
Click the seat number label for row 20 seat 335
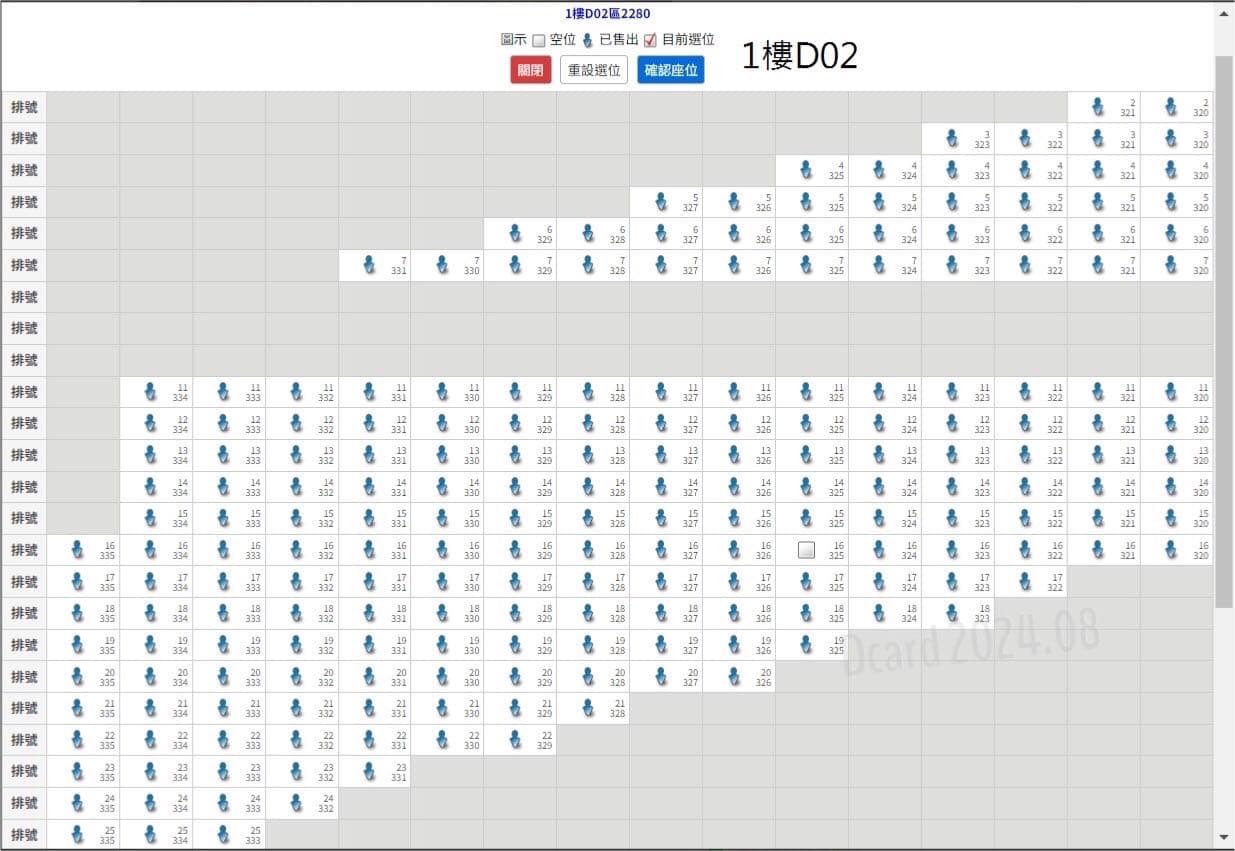[x=107, y=677]
